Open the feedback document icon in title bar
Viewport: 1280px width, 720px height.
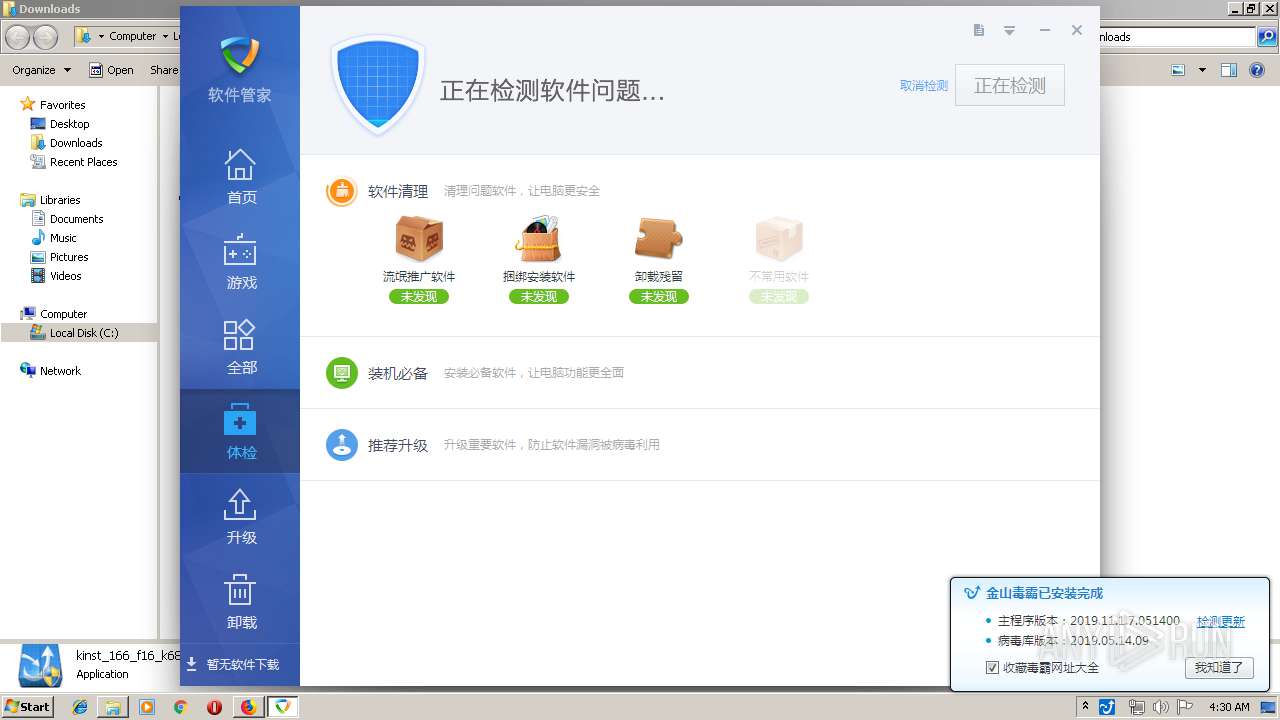click(x=979, y=30)
